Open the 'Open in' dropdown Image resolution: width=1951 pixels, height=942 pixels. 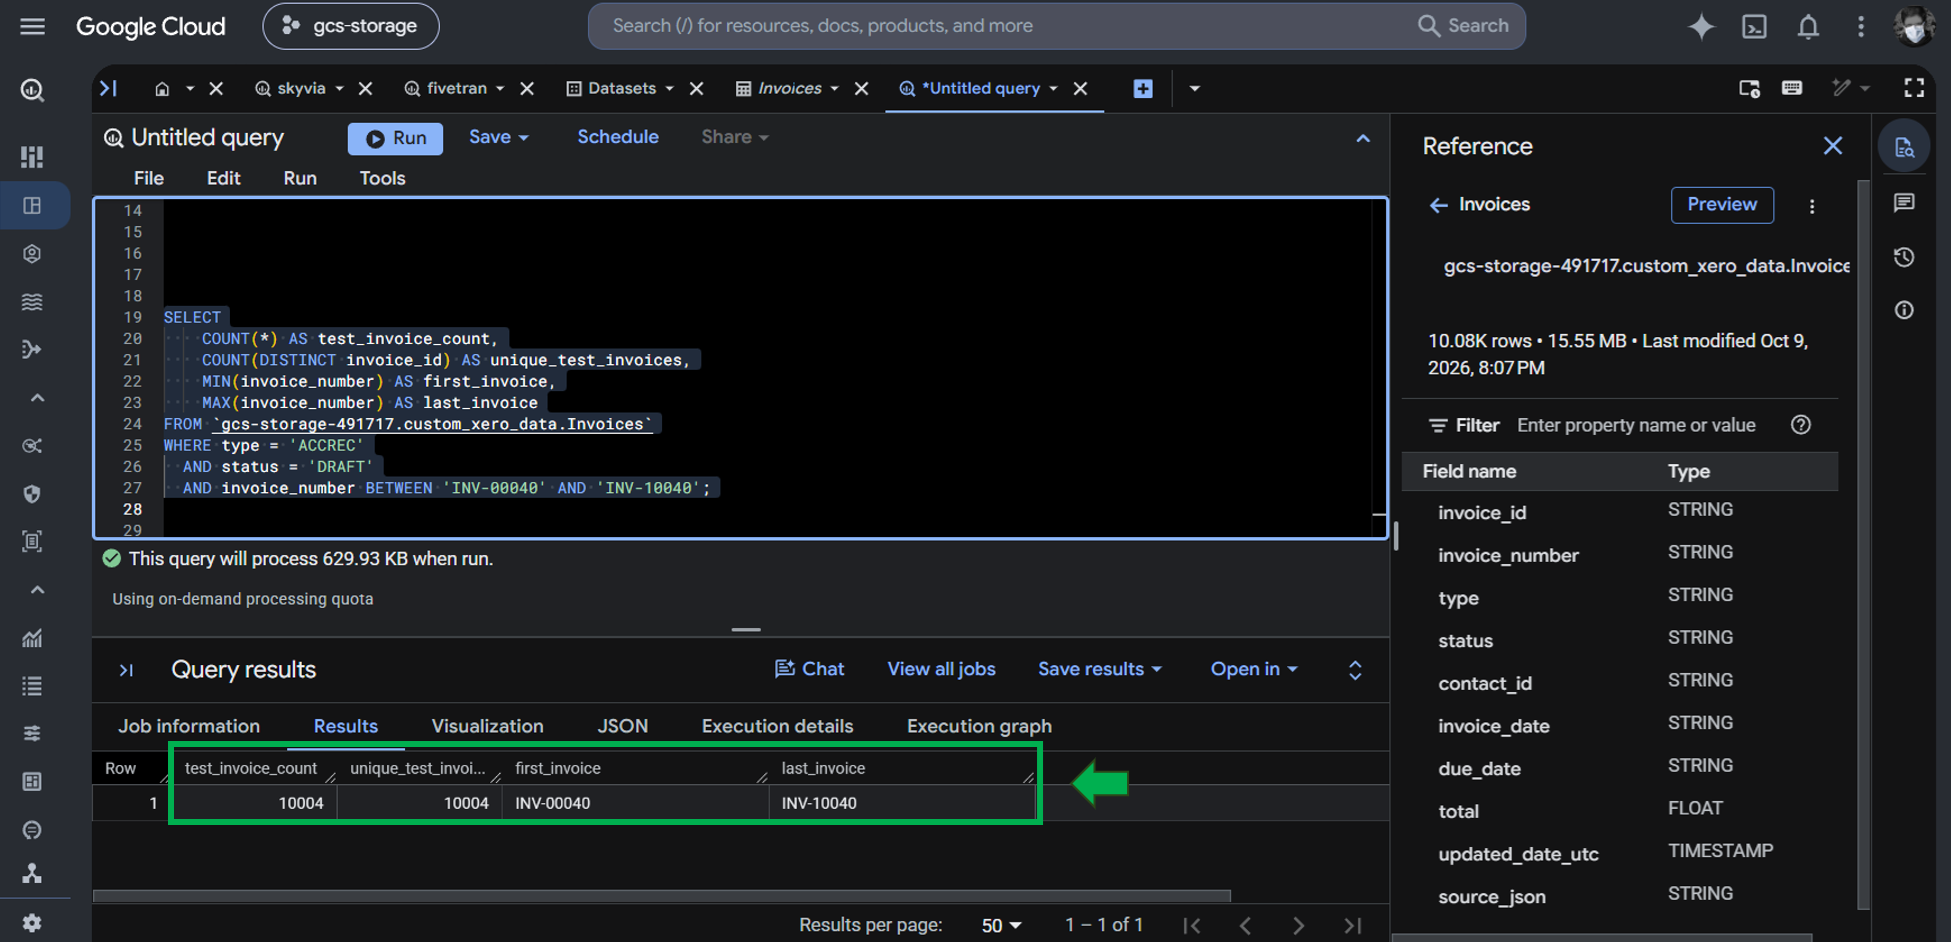[x=1253, y=669]
